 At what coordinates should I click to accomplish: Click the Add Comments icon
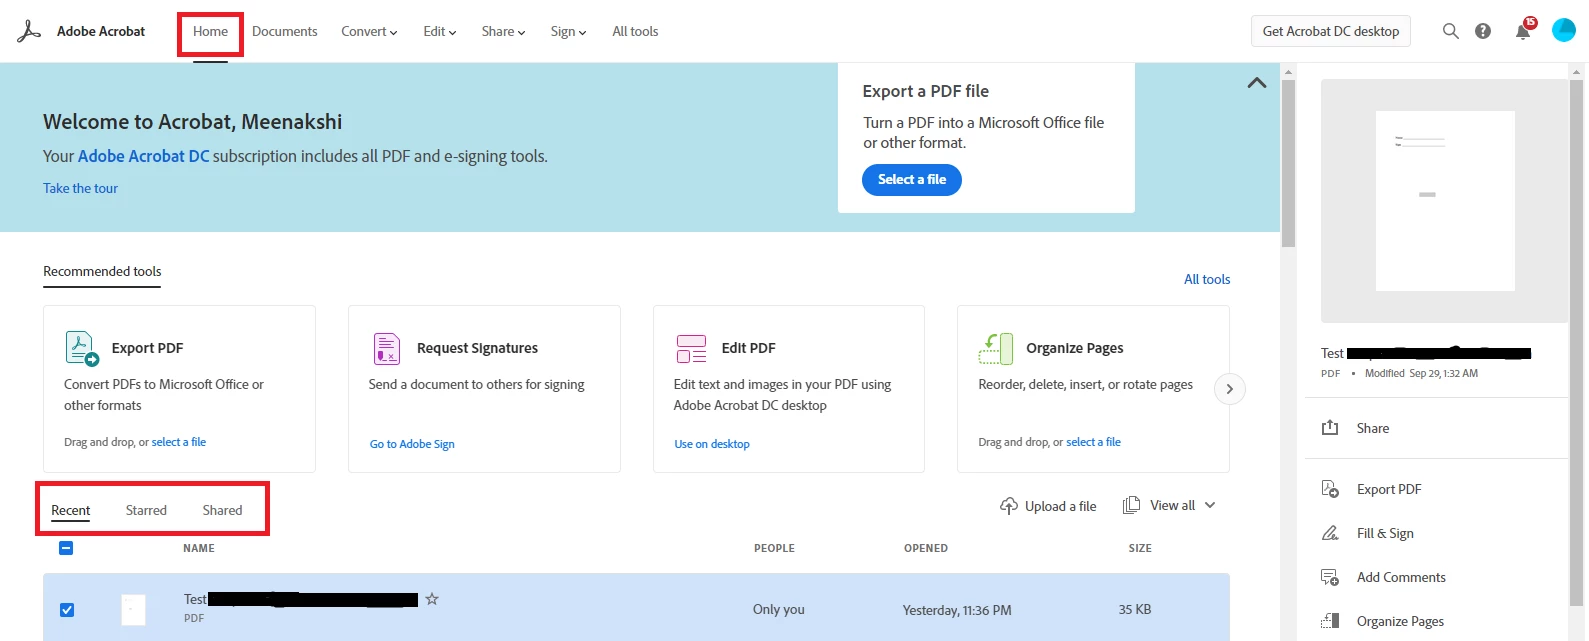click(x=1330, y=577)
